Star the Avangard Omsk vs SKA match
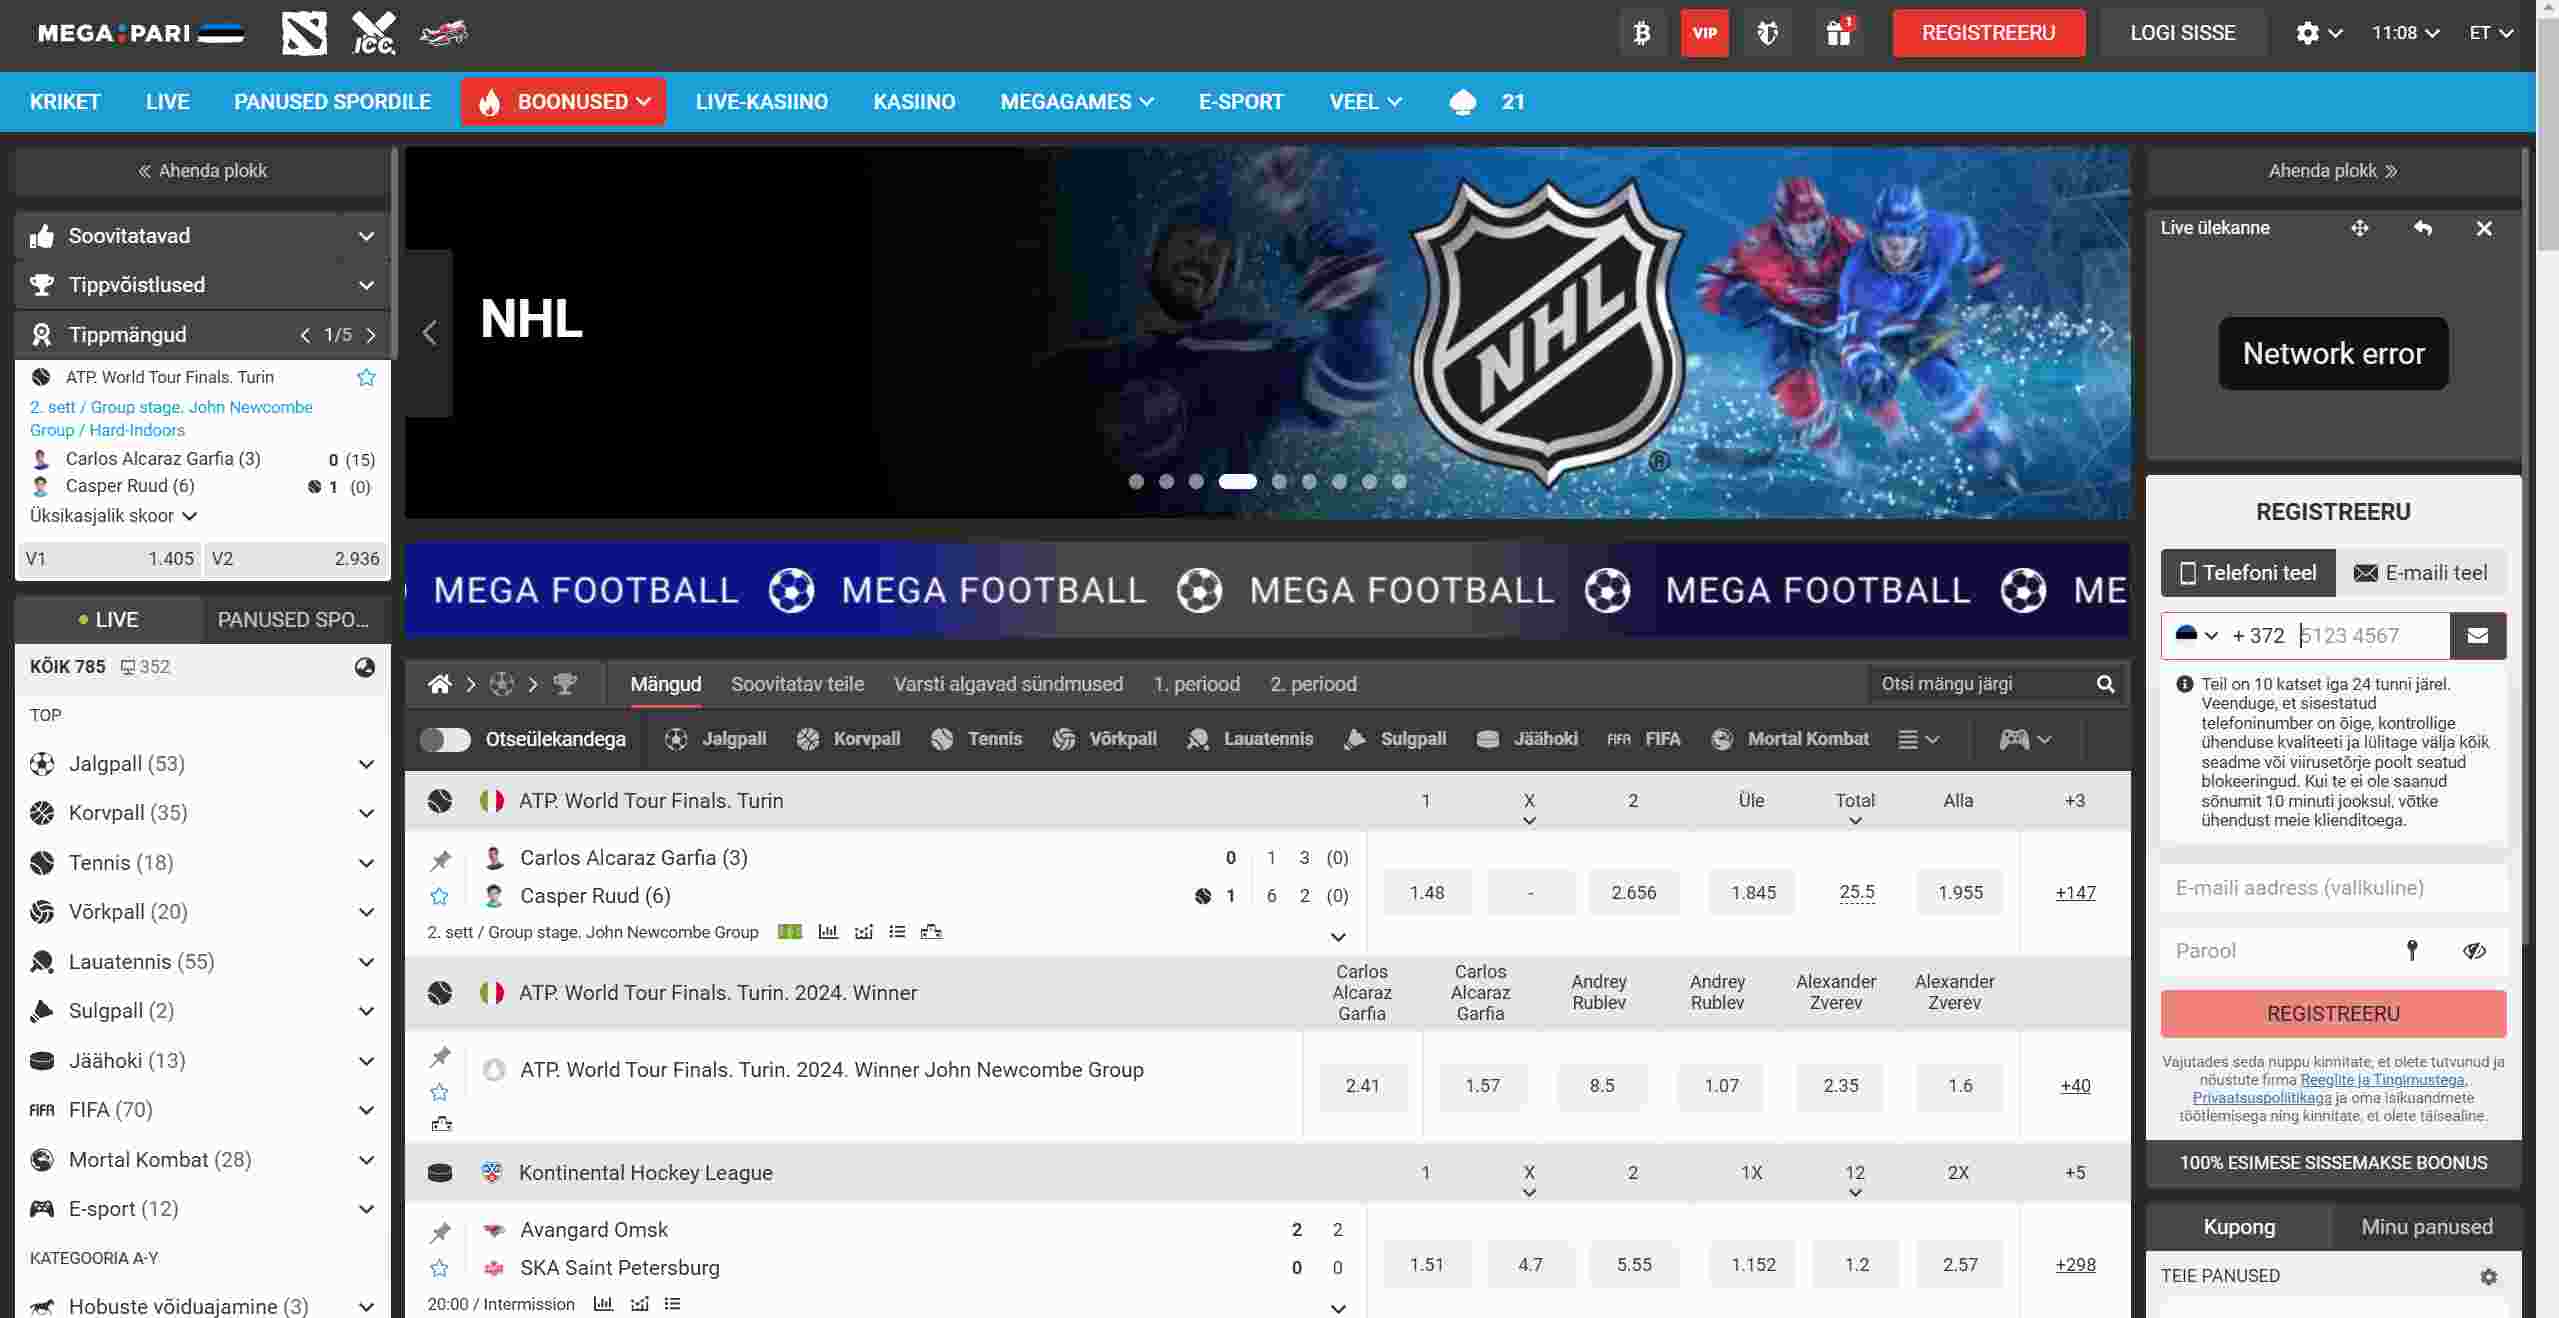 [x=439, y=1268]
